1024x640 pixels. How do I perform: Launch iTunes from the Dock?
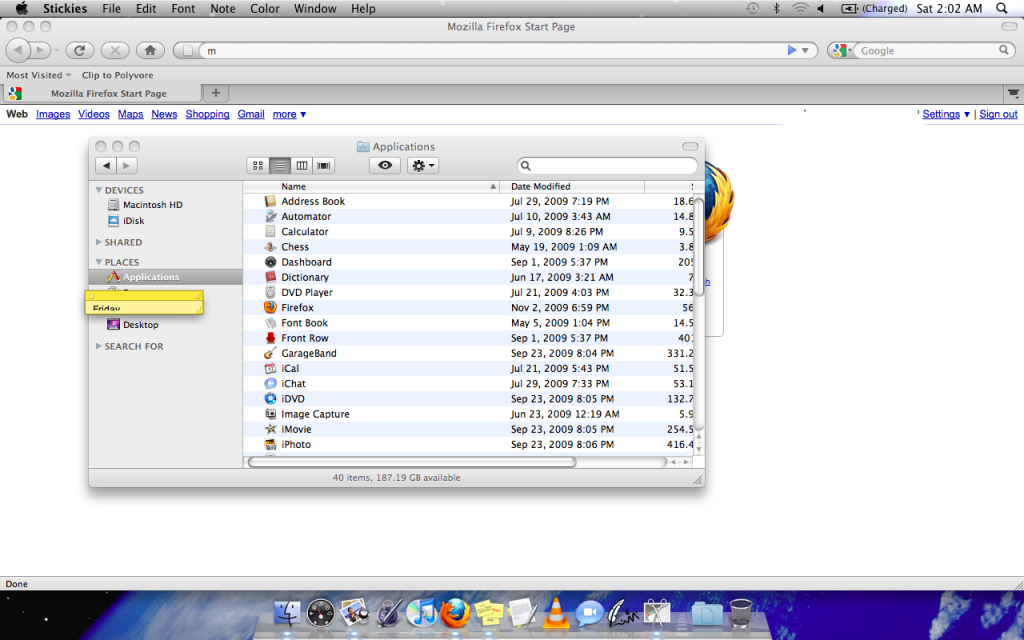[x=421, y=614]
